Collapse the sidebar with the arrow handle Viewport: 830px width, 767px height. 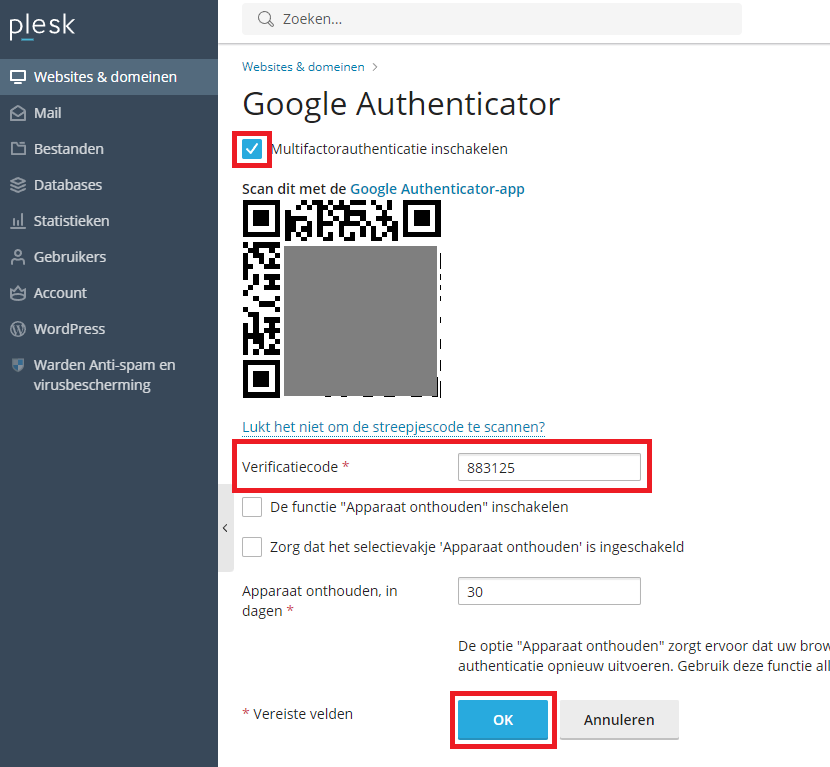tap(225, 528)
